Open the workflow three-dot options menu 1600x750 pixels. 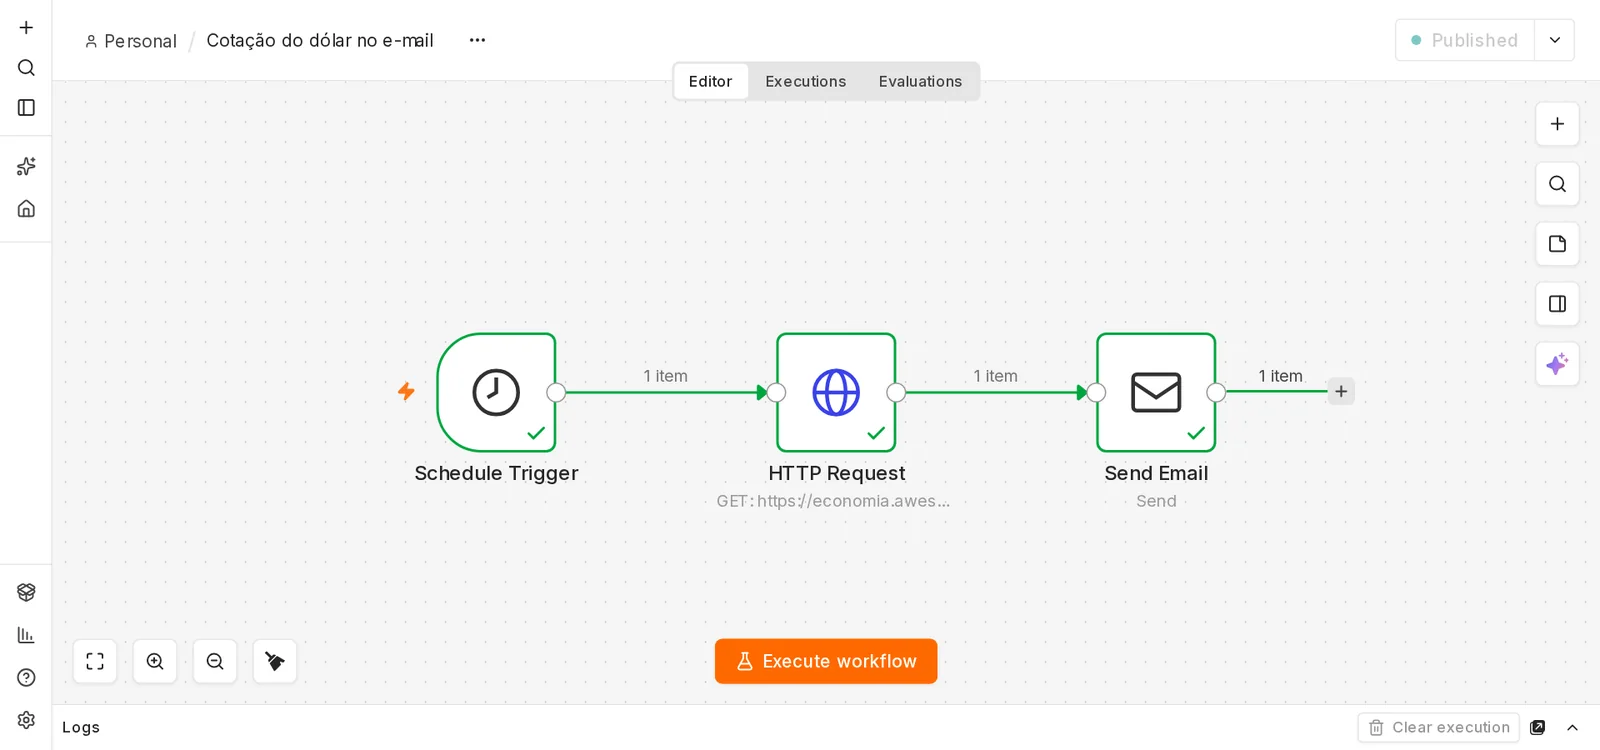(477, 40)
